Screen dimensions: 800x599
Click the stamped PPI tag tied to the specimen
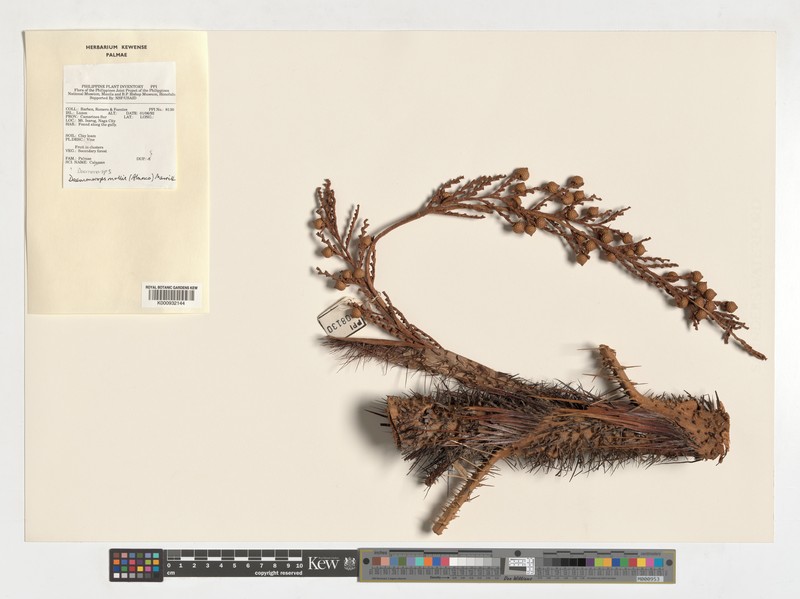pyautogui.click(x=342, y=317)
